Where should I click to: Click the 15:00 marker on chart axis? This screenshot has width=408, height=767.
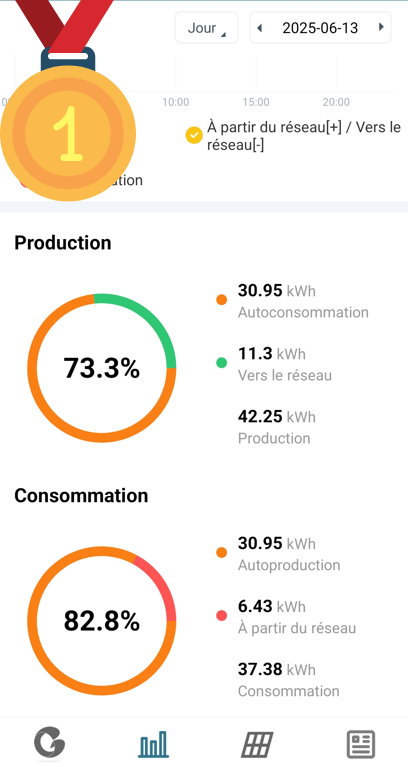pyautogui.click(x=256, y=102)
